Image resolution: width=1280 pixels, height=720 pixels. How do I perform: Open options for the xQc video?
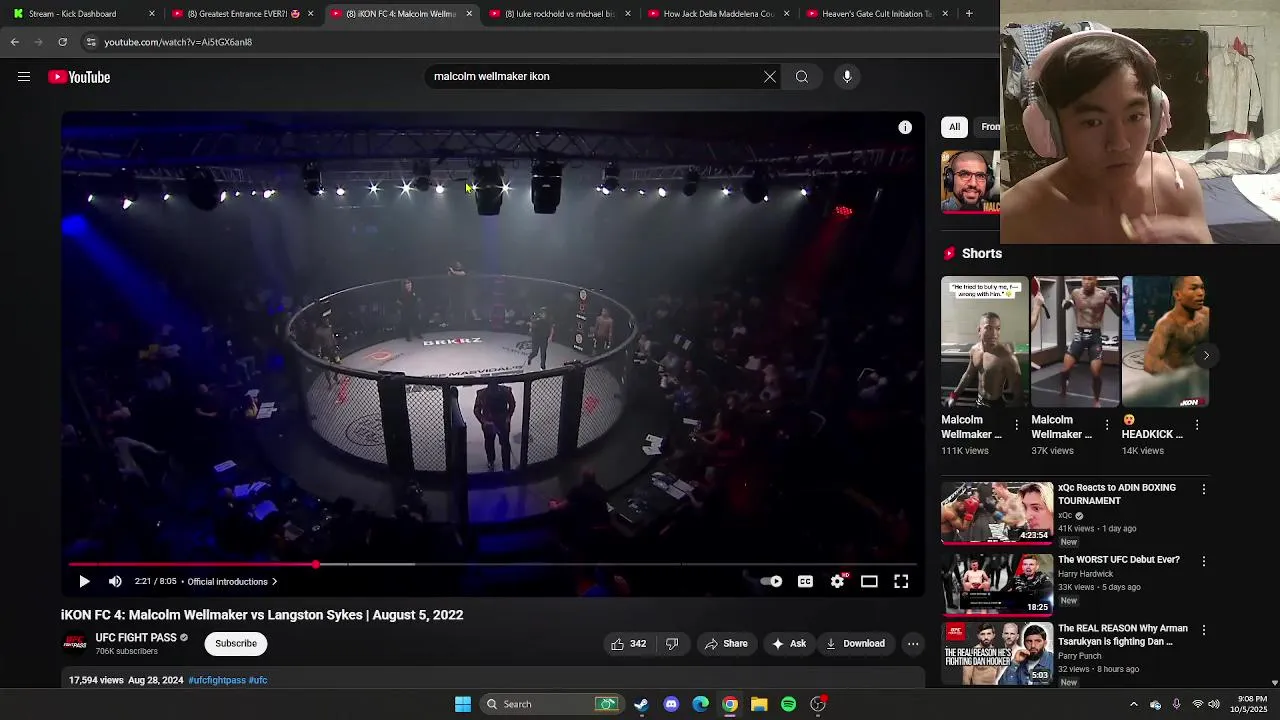coord(1204,490)
